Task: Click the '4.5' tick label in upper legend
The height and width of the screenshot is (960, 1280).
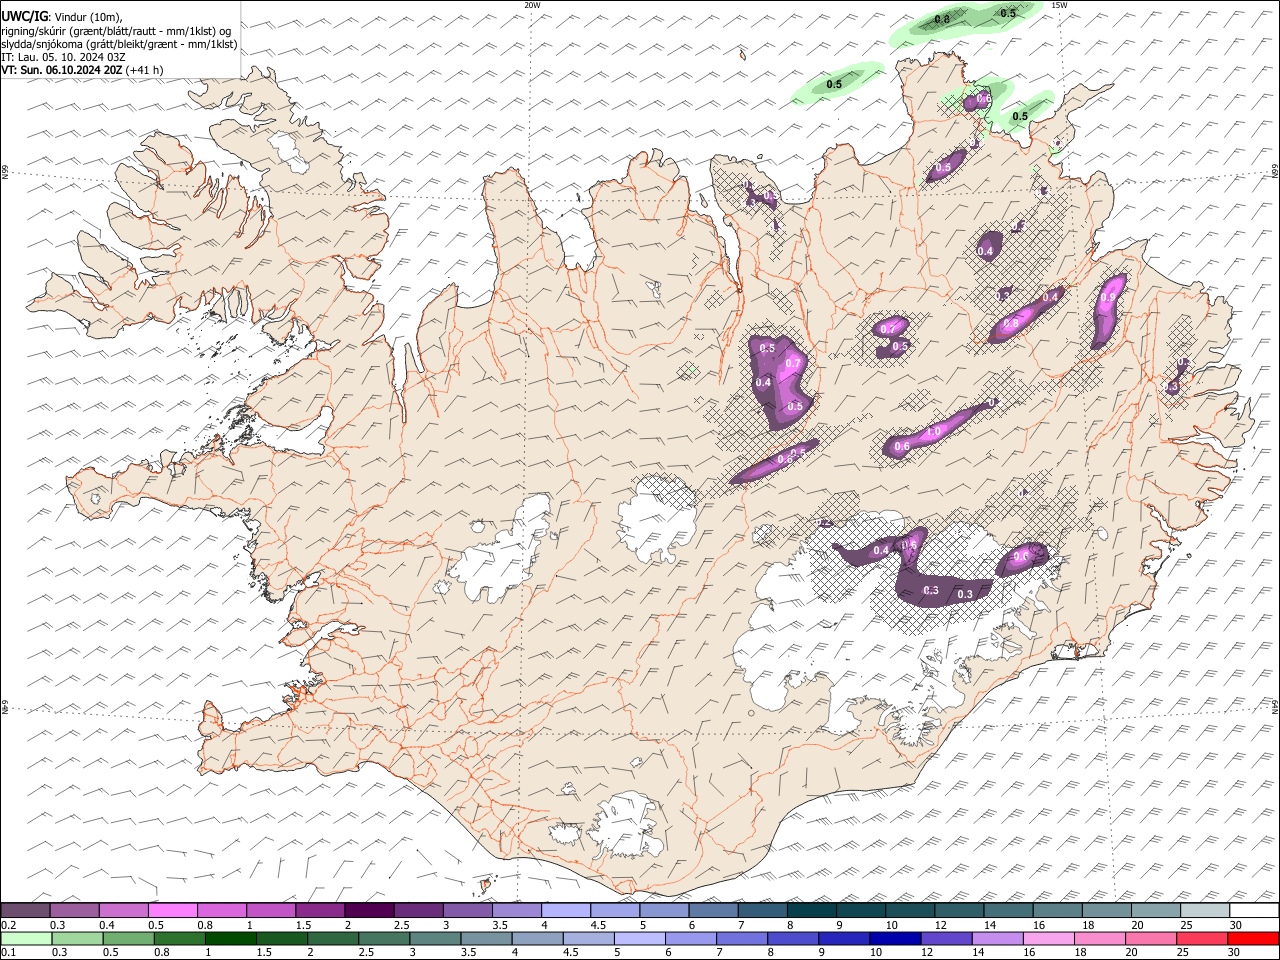Action: tap(598, 925)
